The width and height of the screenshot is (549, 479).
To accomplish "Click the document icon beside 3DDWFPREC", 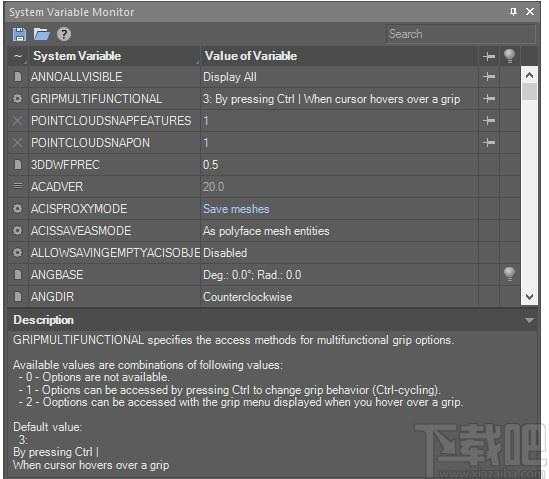I will [x=18, y=165].
